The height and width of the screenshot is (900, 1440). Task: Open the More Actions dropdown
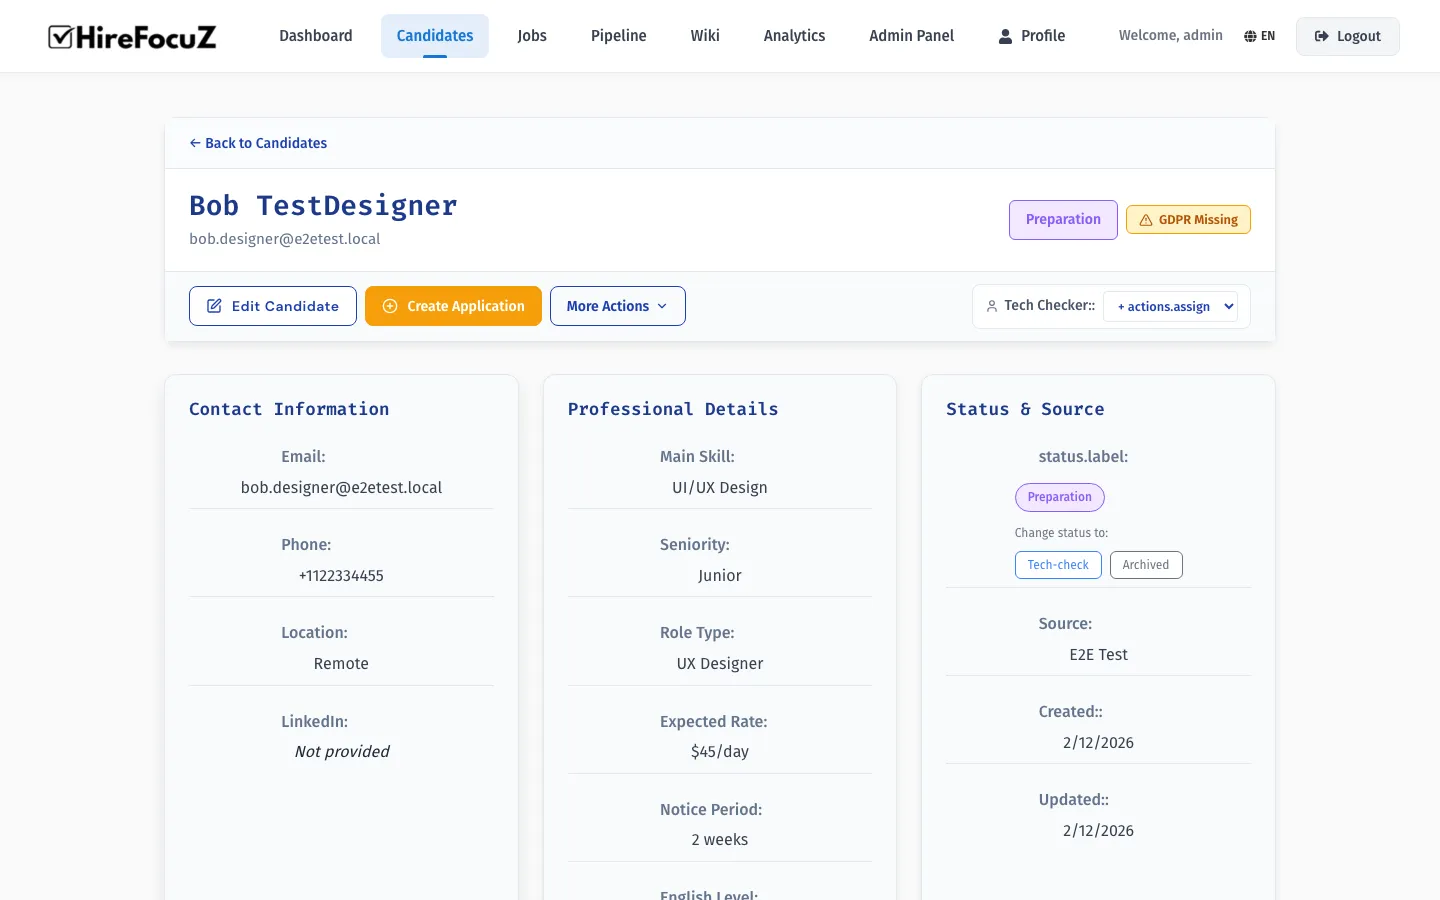pyautogui.click(x=617, y=306)
